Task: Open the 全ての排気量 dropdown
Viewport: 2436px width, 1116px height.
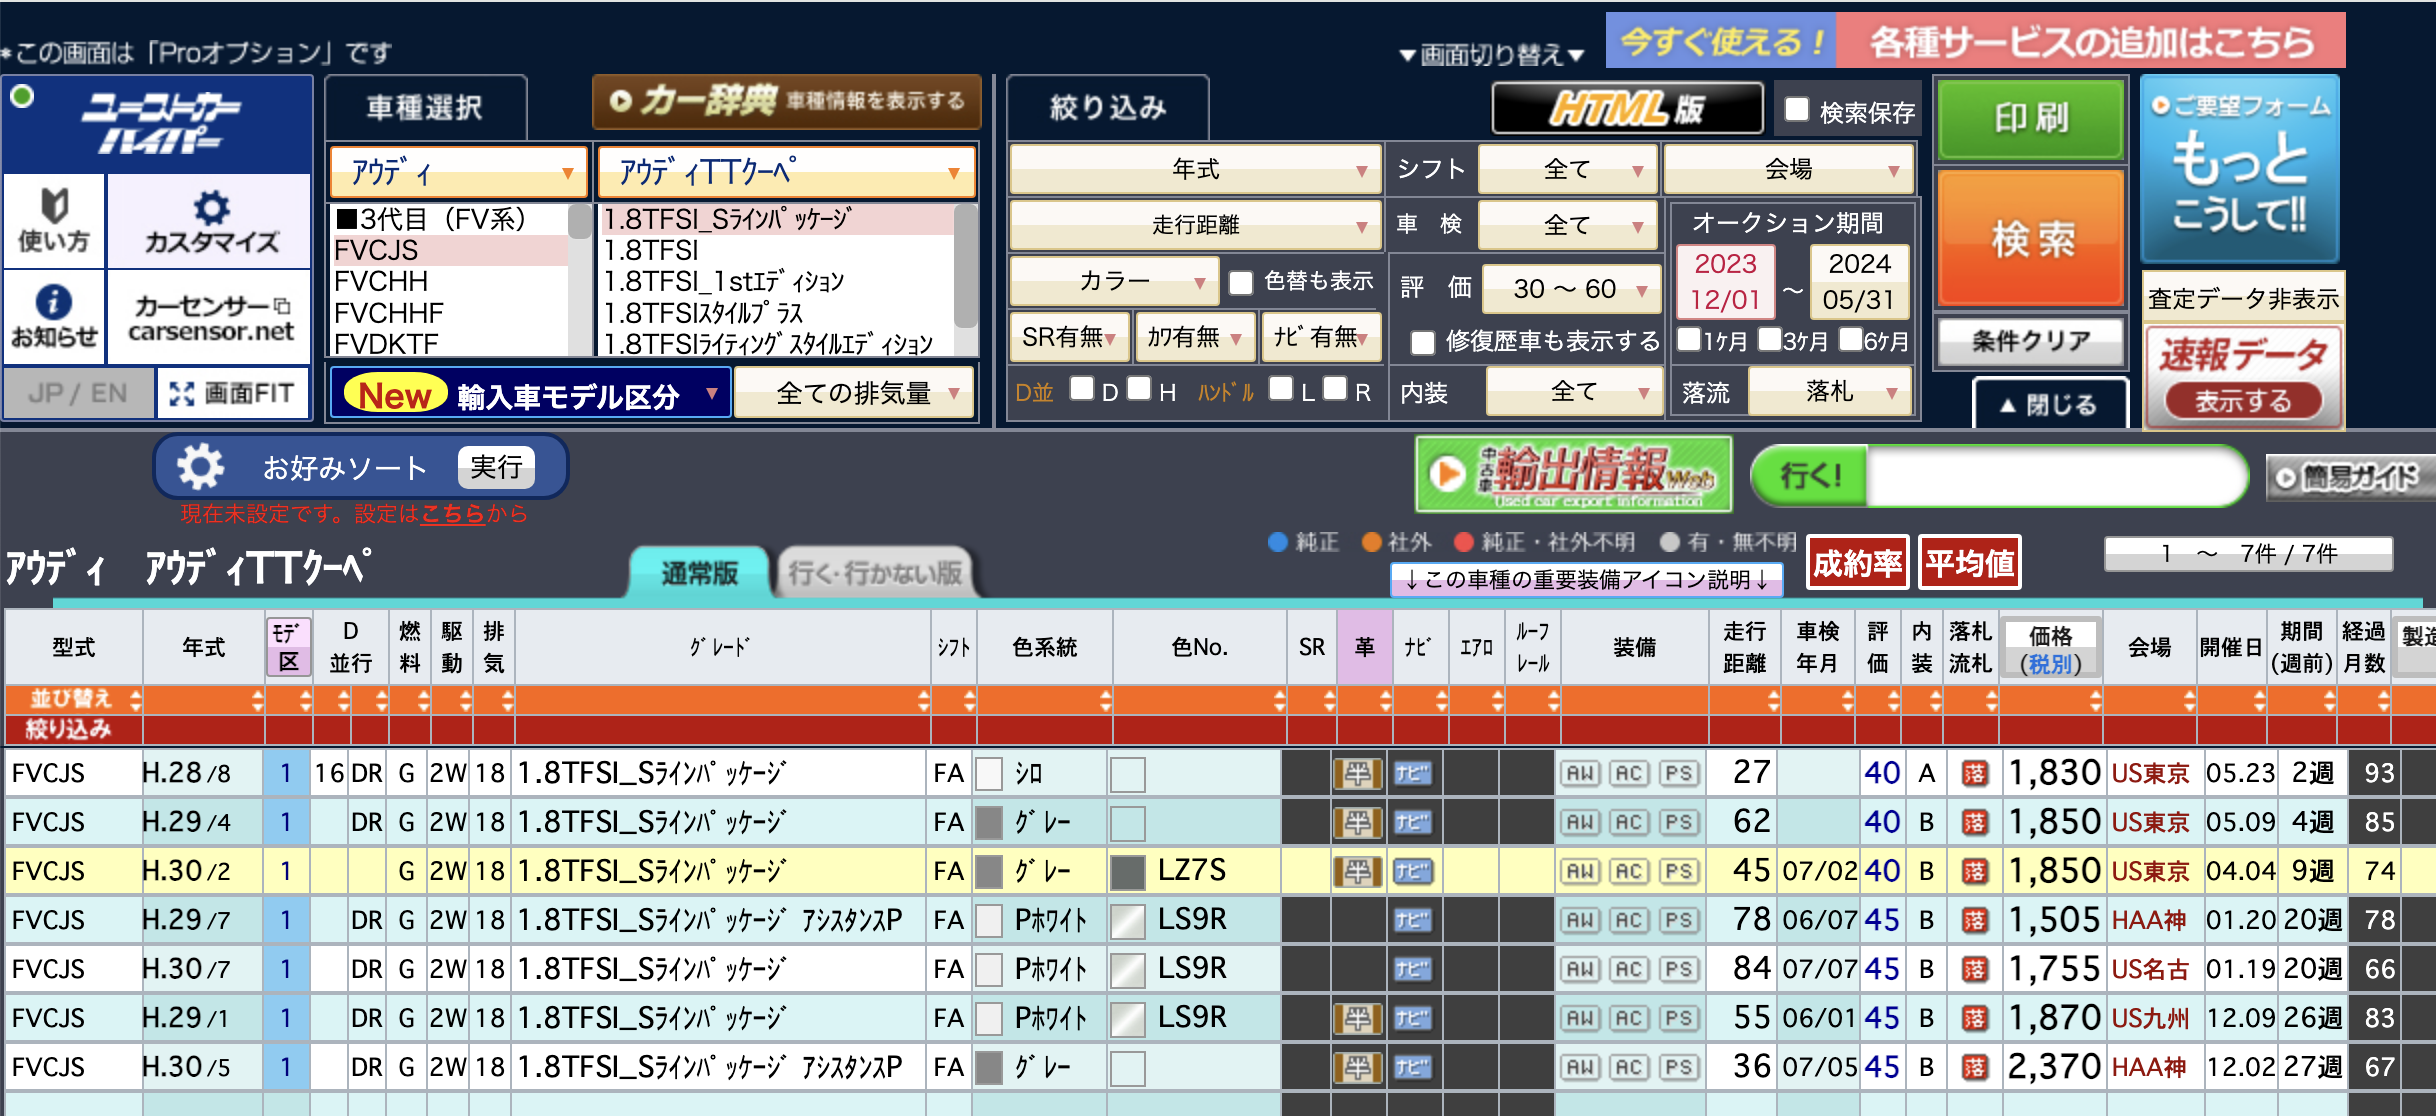Action: click(x=854, y=393)
